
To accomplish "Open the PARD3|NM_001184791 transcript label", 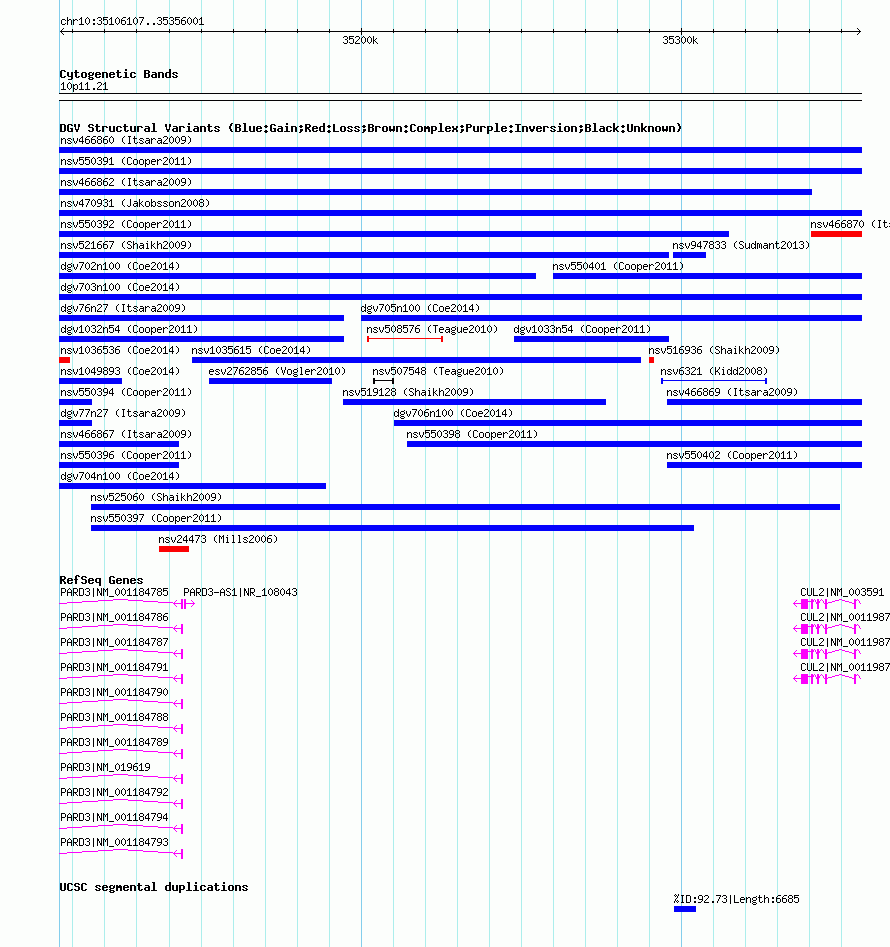I will (114, 667).
